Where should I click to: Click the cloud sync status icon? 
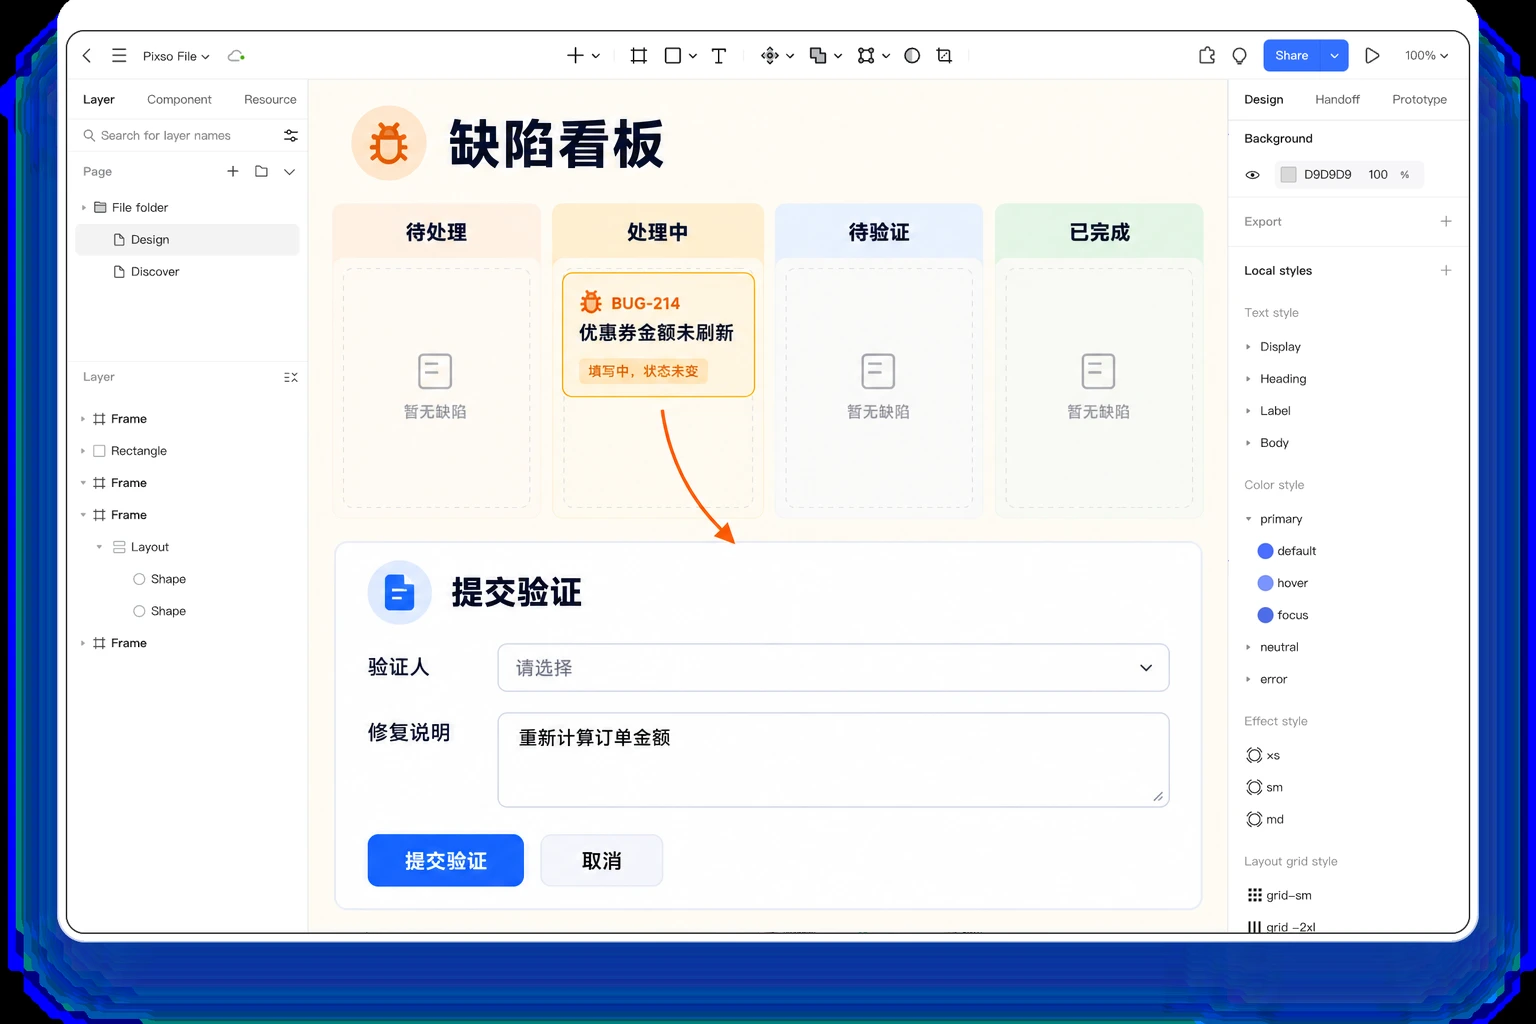click(x=236, y=56)
